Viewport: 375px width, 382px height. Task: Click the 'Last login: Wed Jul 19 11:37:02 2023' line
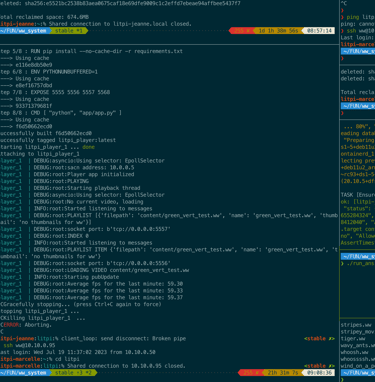tap(78, 352)
